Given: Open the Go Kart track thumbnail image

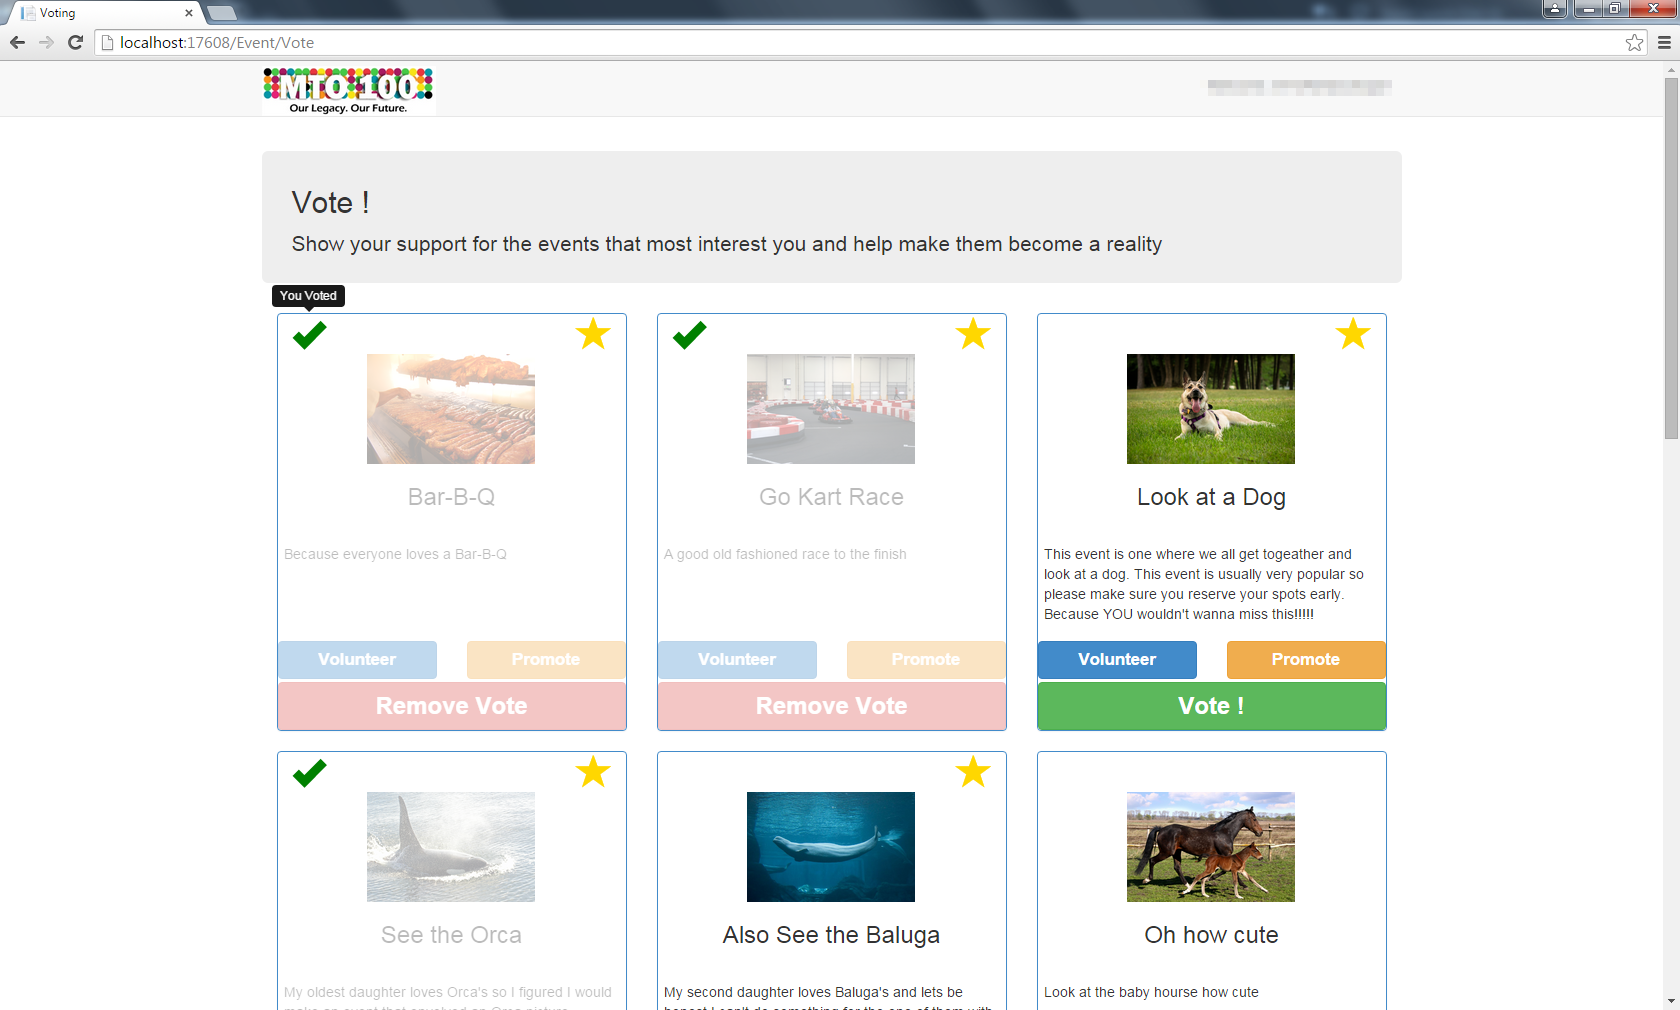Looking at the screenshot, I should coord(831,409).
